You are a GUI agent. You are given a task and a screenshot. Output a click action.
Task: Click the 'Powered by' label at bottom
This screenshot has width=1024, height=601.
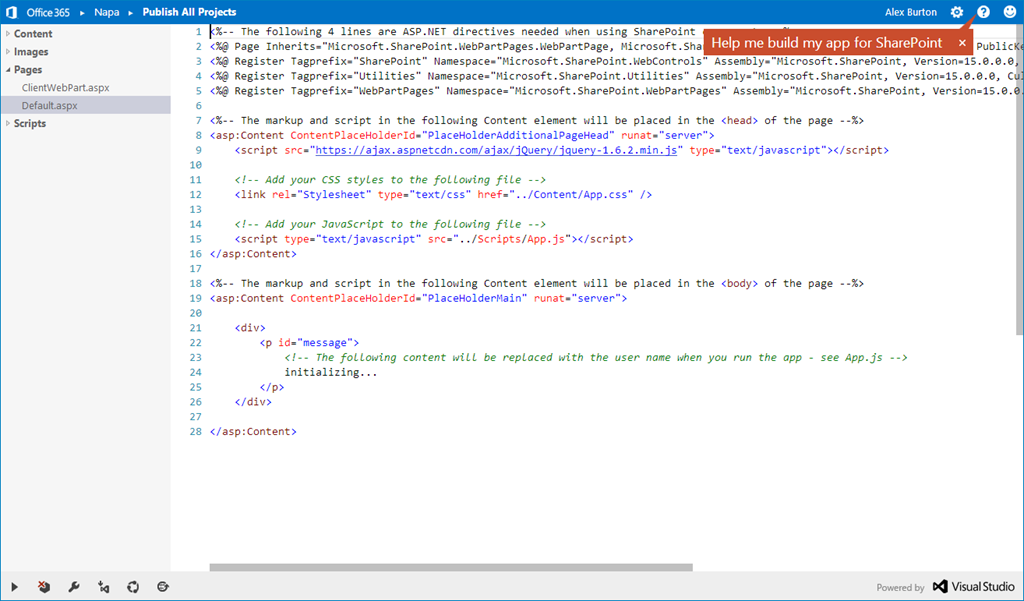tap(900, 587)
